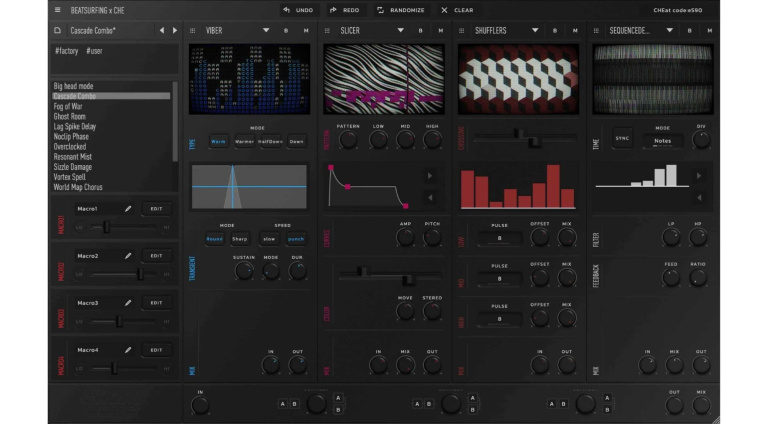
Task: Open the Notes time mode selector
Action: coord(662,141)
